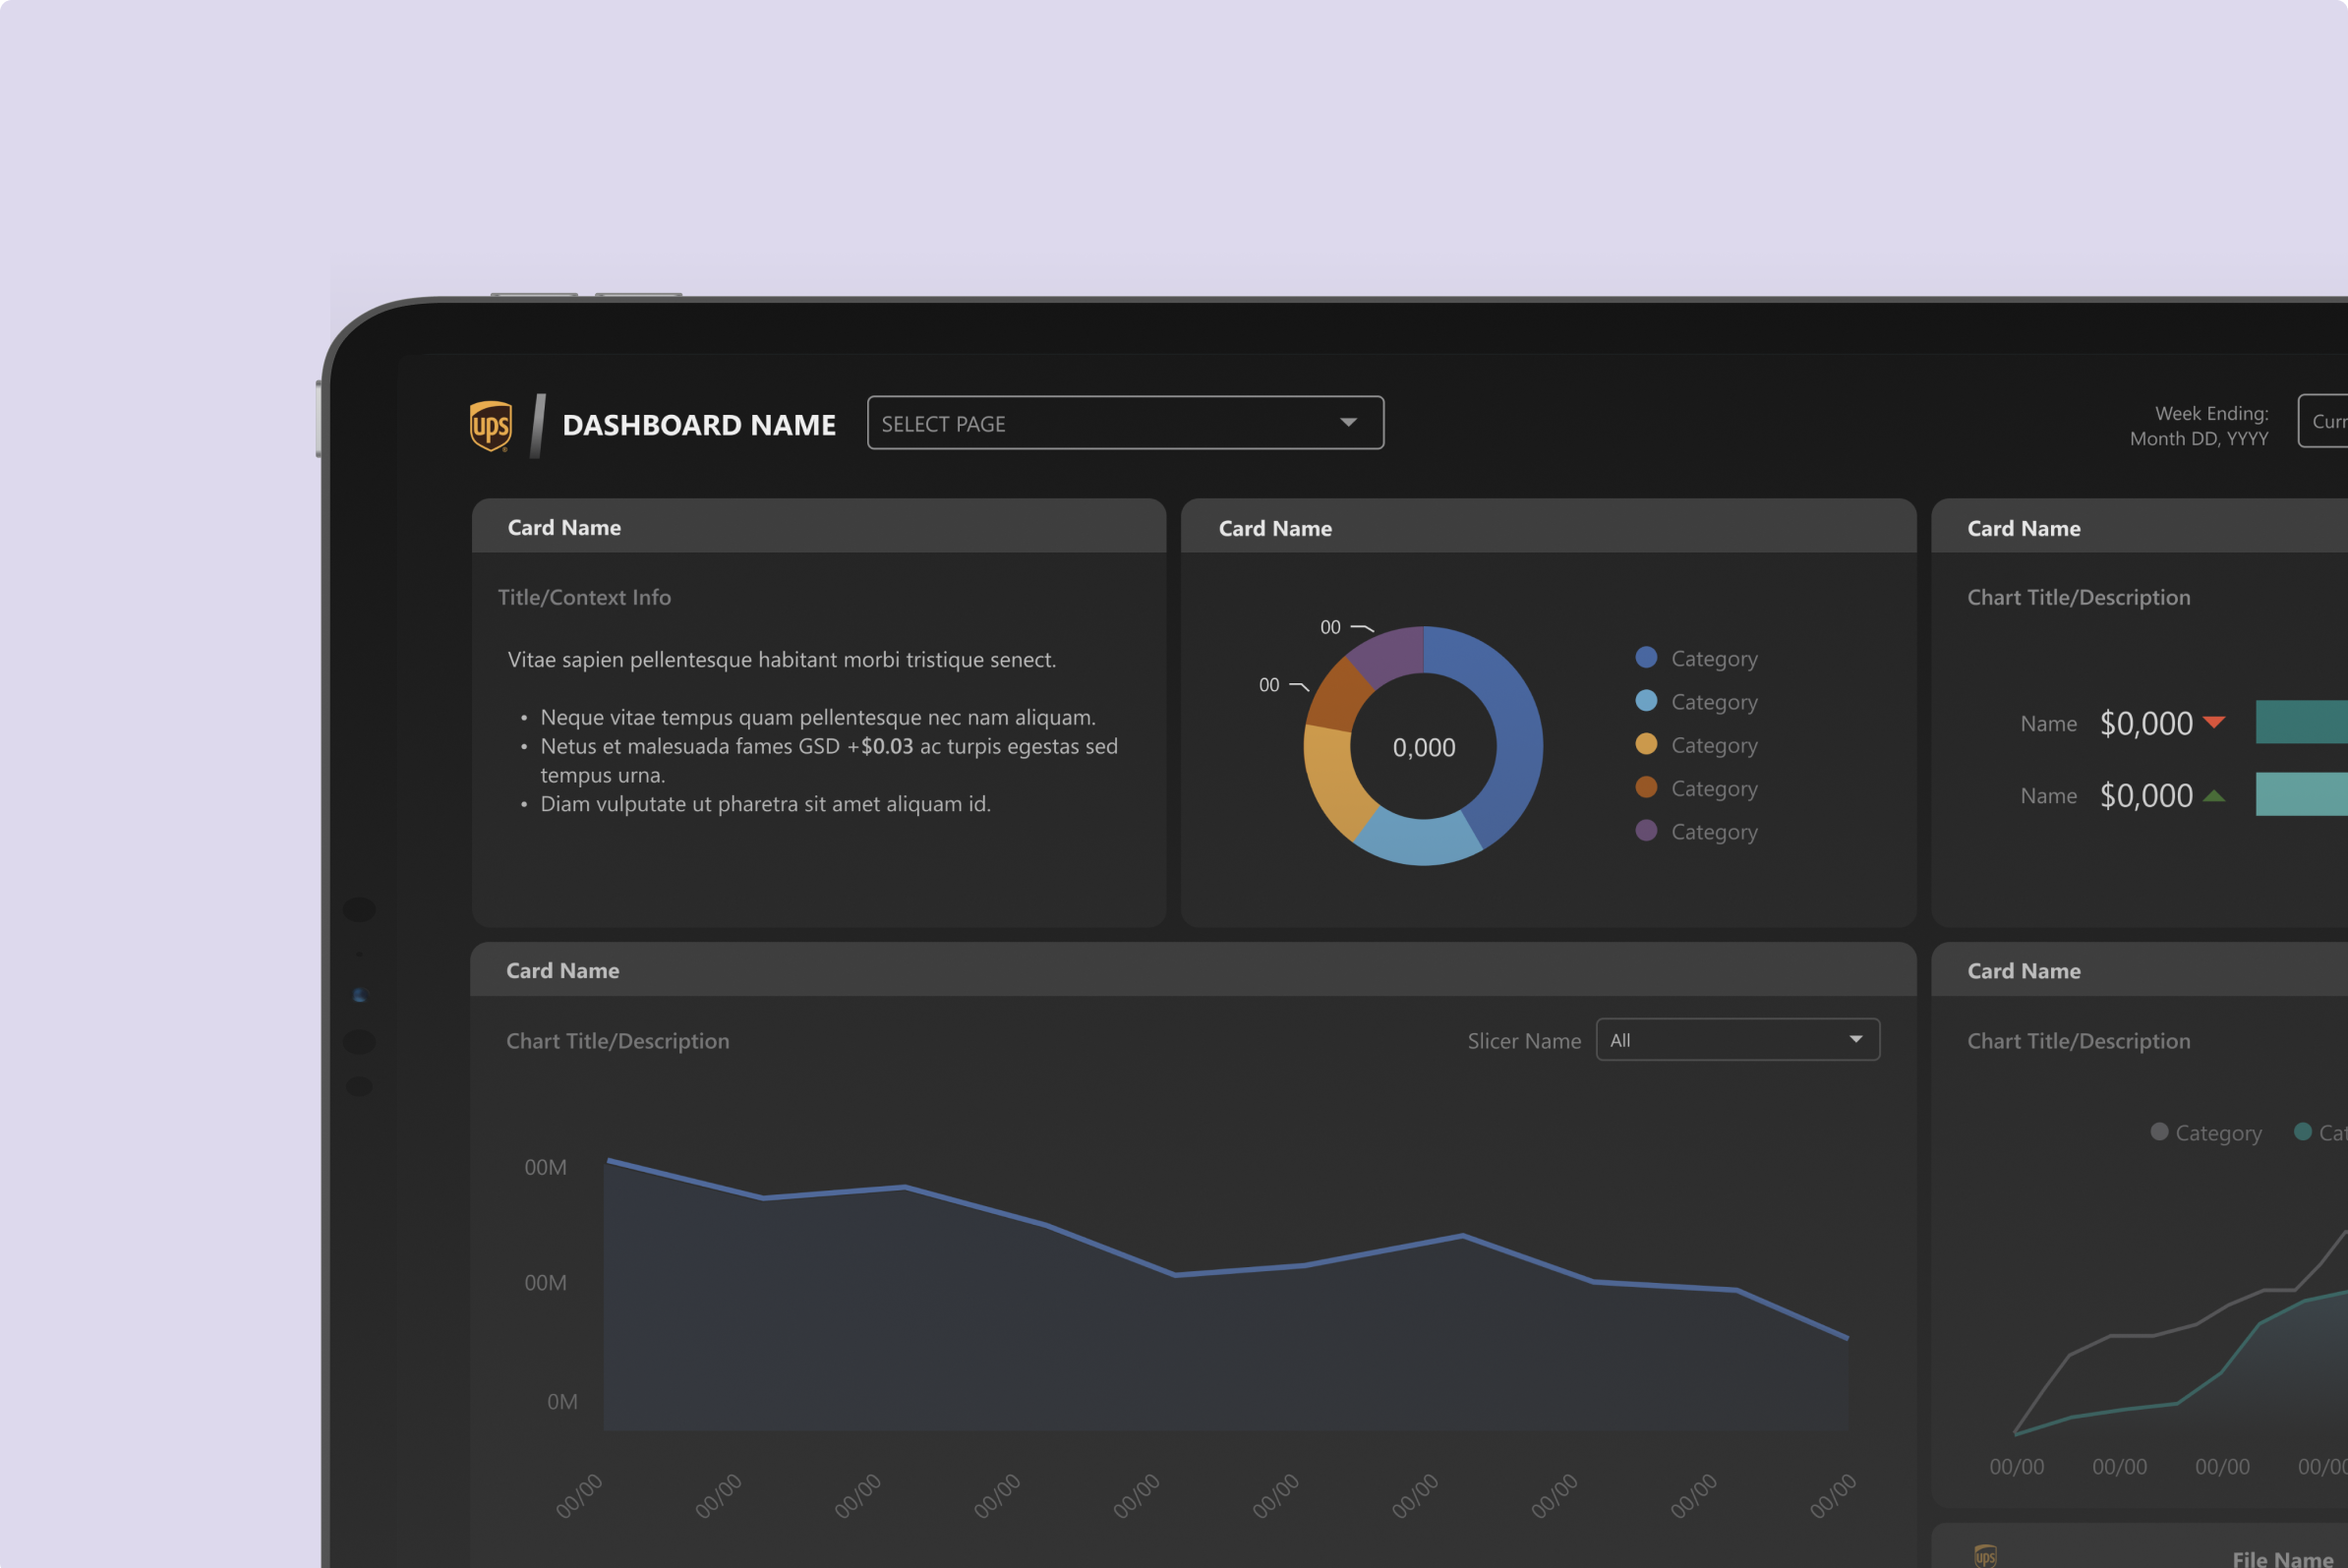This screenshot has width=2348, height=1568.
Task: Click the top-left Card Name header
Action: (x=564, y=528)
